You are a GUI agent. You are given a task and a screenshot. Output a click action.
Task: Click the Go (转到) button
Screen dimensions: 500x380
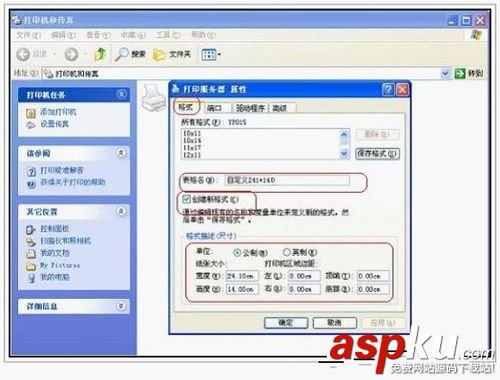tap(469, 73)
